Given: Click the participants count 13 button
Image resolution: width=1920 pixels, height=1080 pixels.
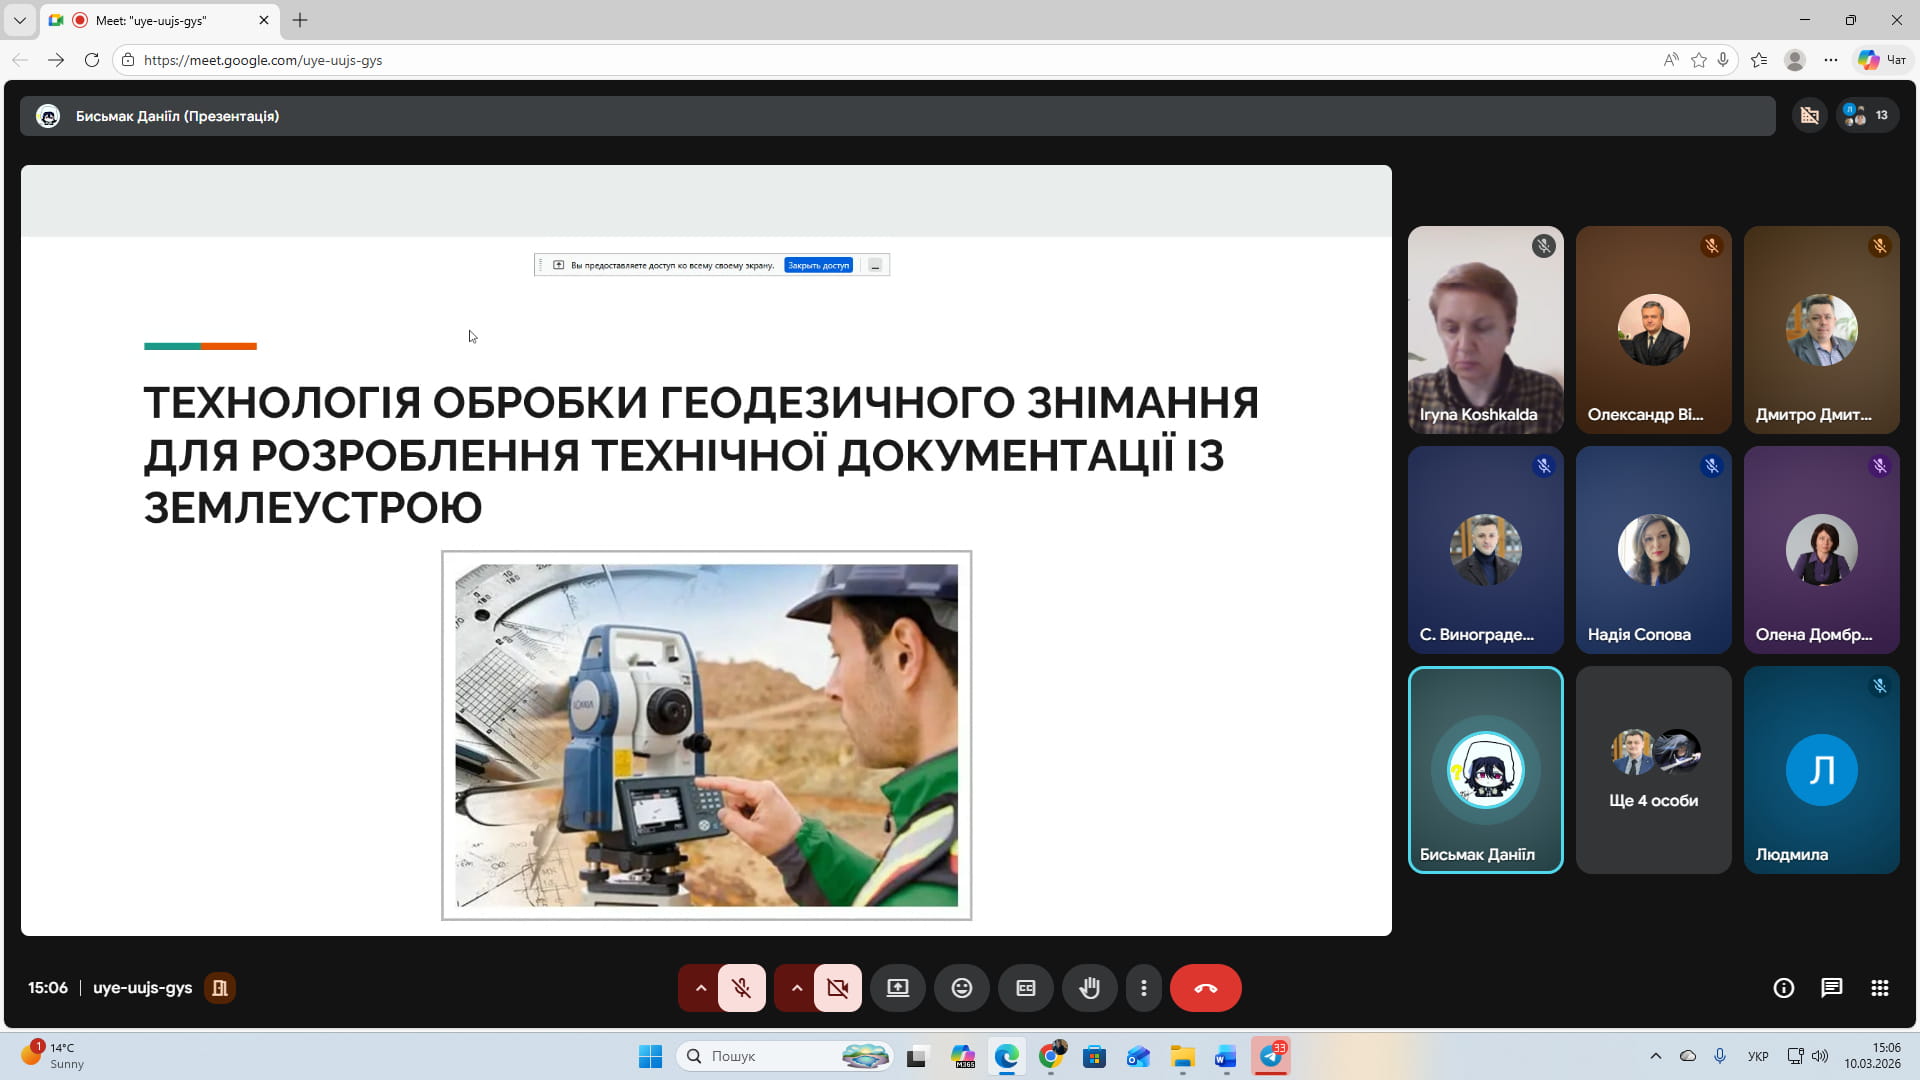Looking at the screenshot, I should coord(1868,116).
